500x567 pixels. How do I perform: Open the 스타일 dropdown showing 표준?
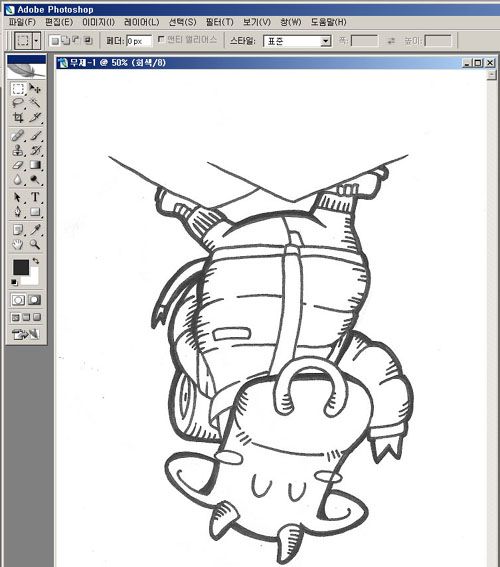[297, 41]
